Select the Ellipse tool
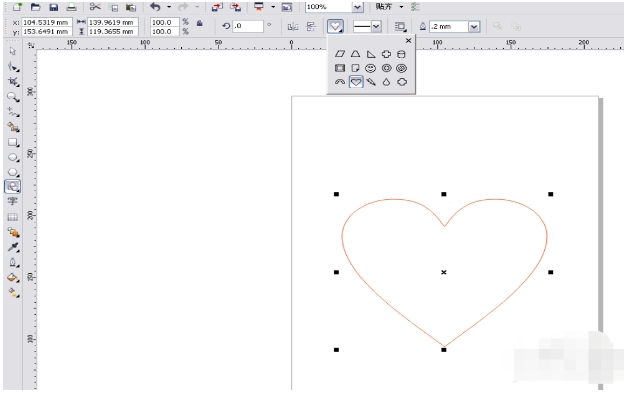The image size is (625, 412). tap(13, 157)
